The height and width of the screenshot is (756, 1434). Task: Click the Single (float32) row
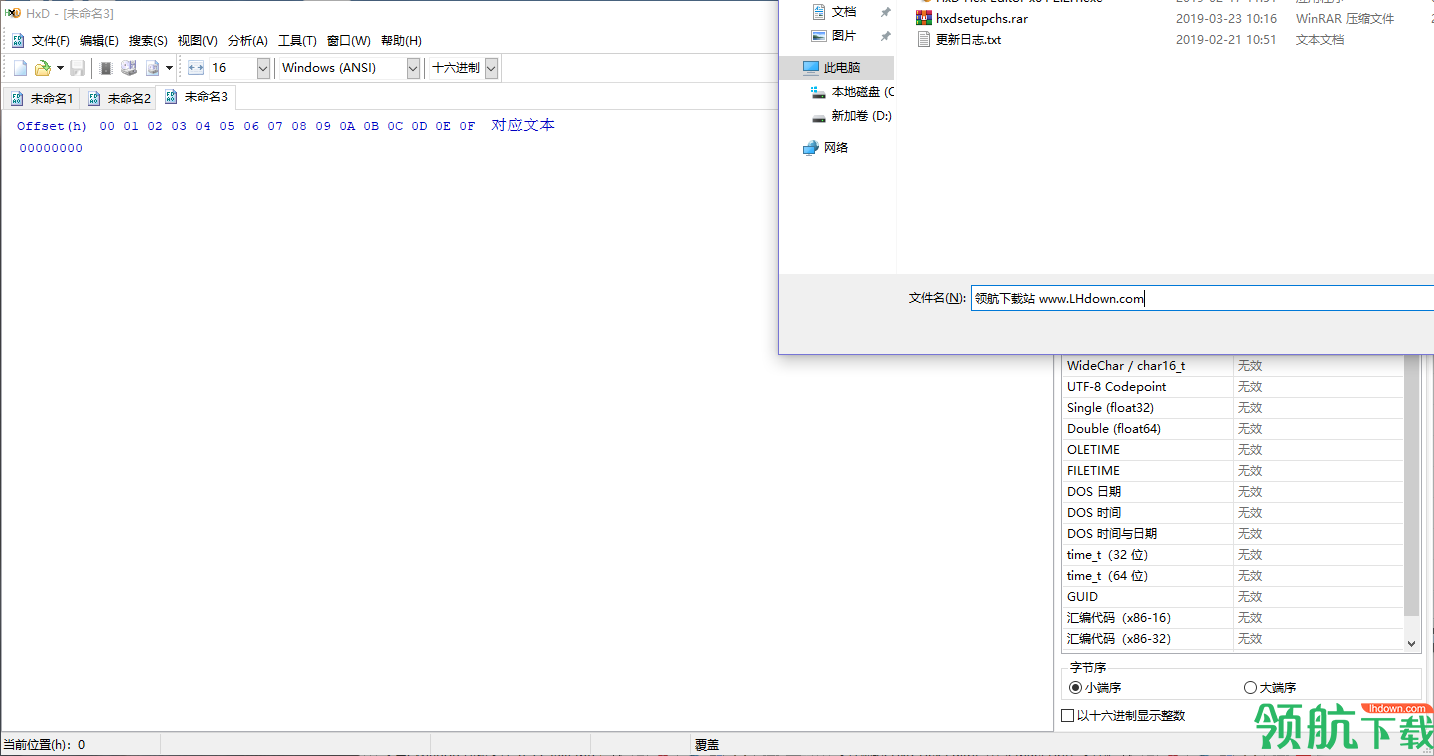(1232, 408)
